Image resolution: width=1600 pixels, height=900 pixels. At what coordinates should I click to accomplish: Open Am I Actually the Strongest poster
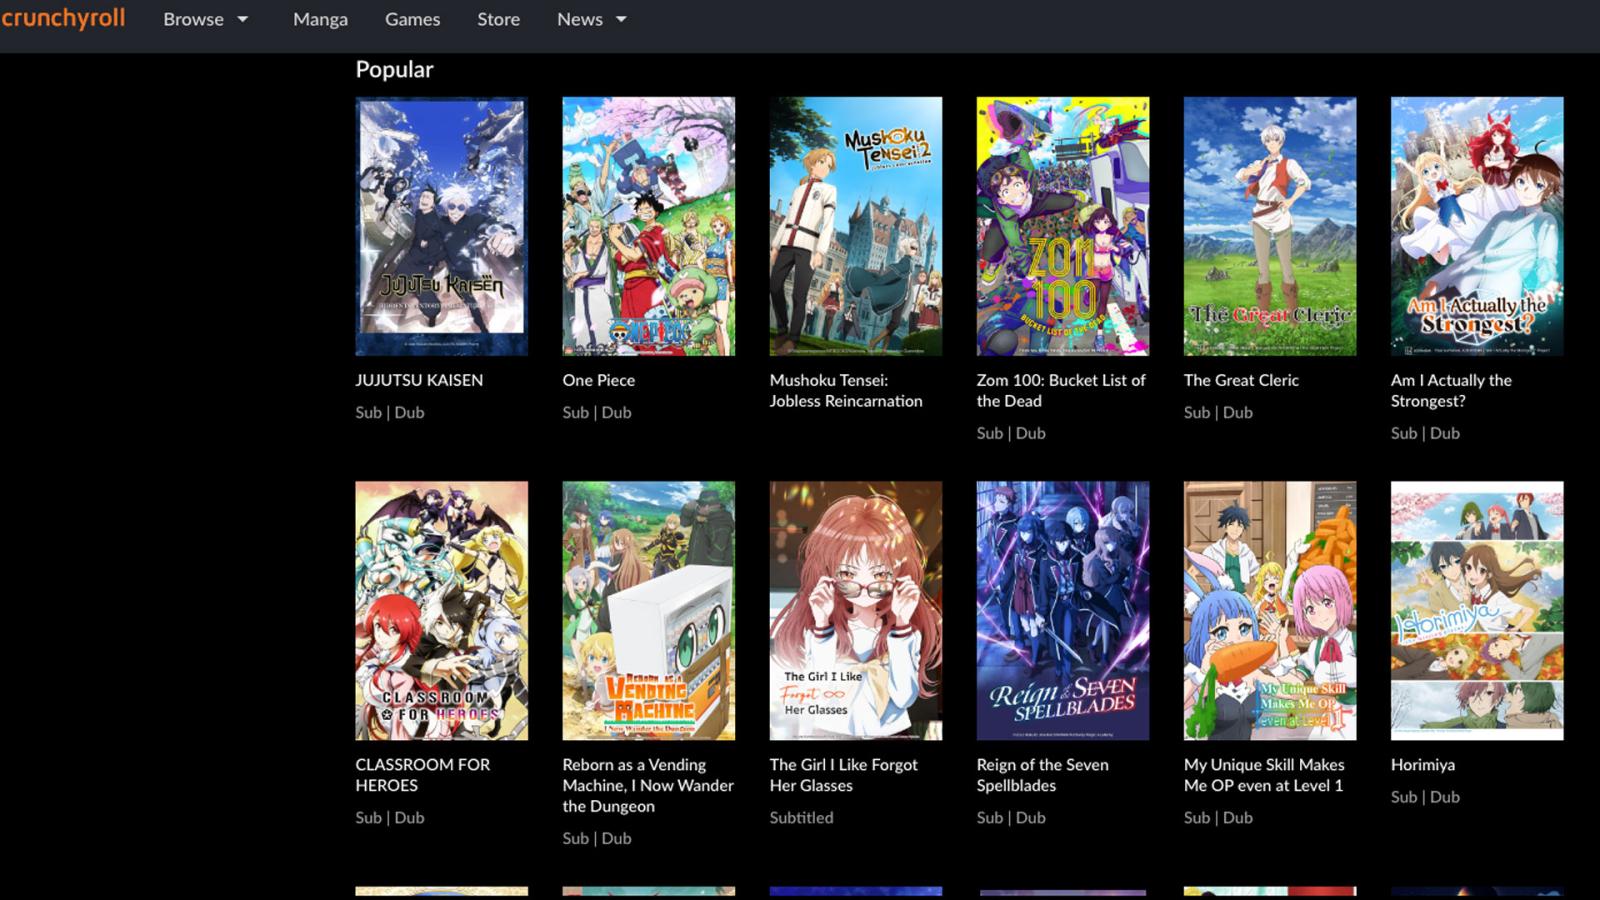tap(1476, 226)
